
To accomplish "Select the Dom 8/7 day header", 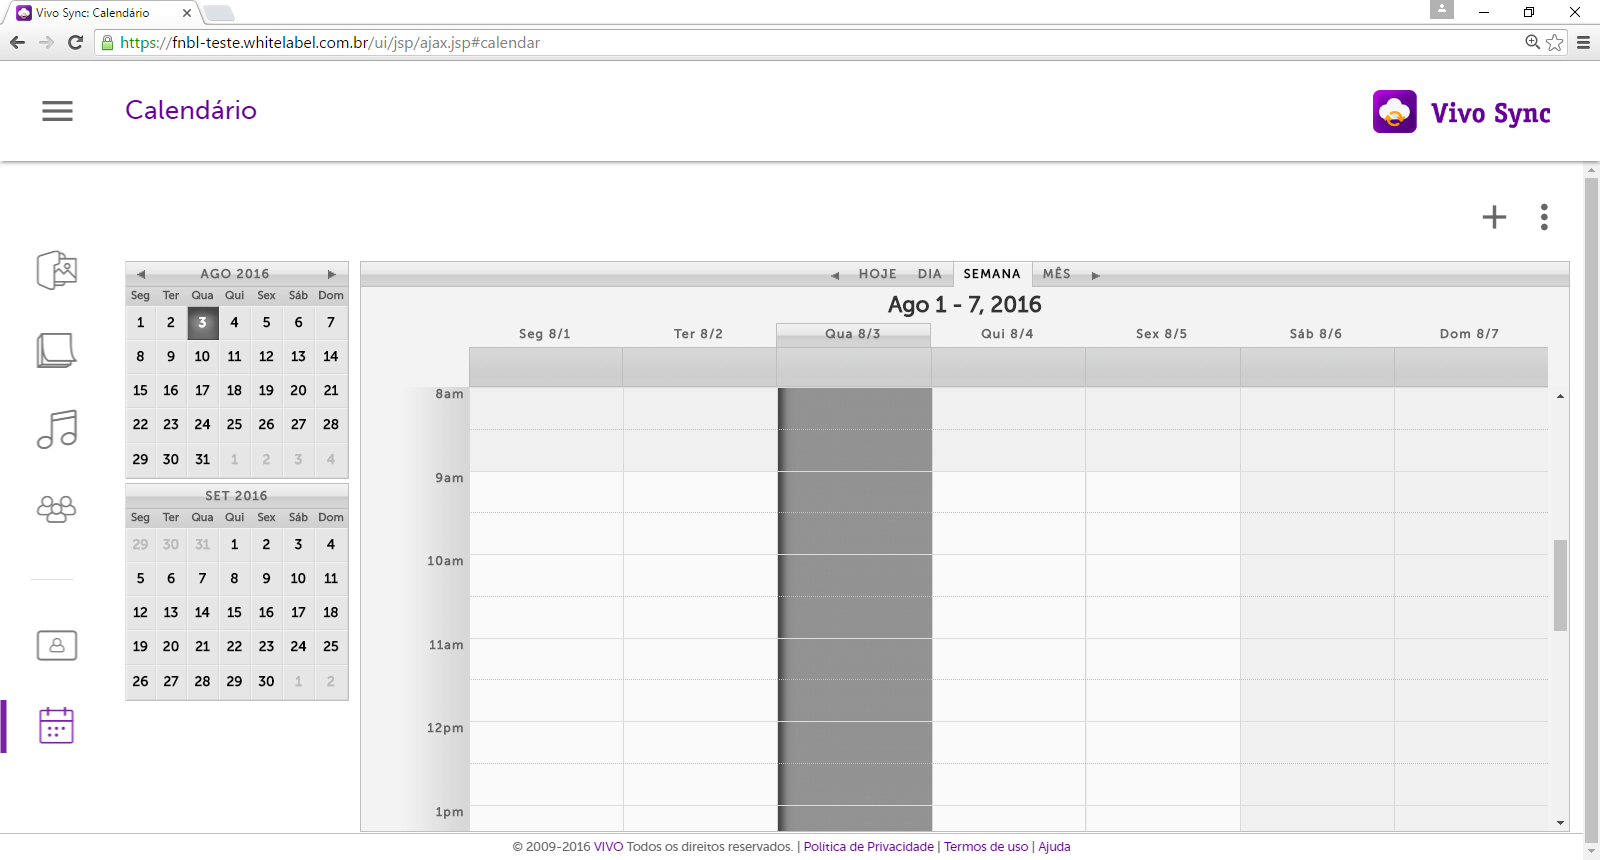I will coord(1470,334).
